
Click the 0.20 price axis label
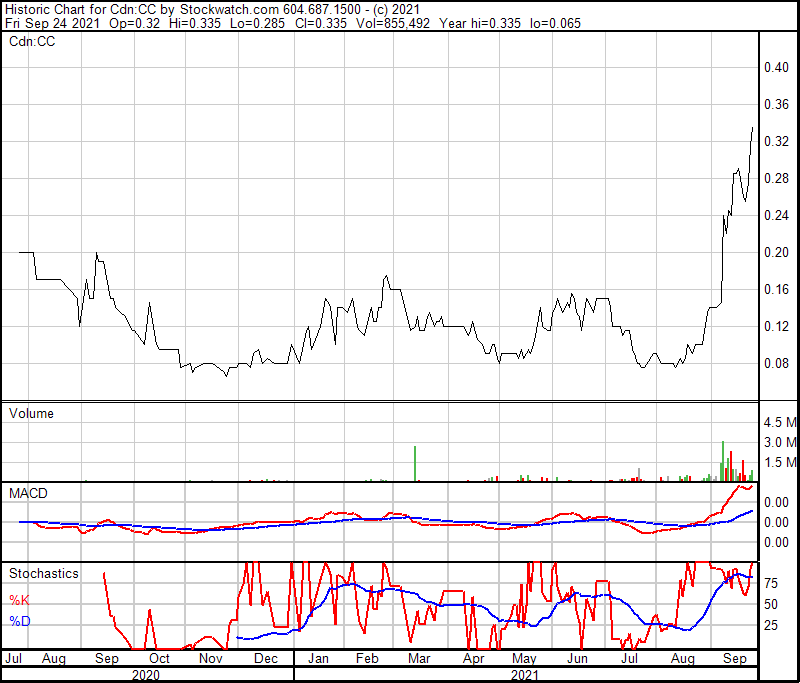click(776, 252)
